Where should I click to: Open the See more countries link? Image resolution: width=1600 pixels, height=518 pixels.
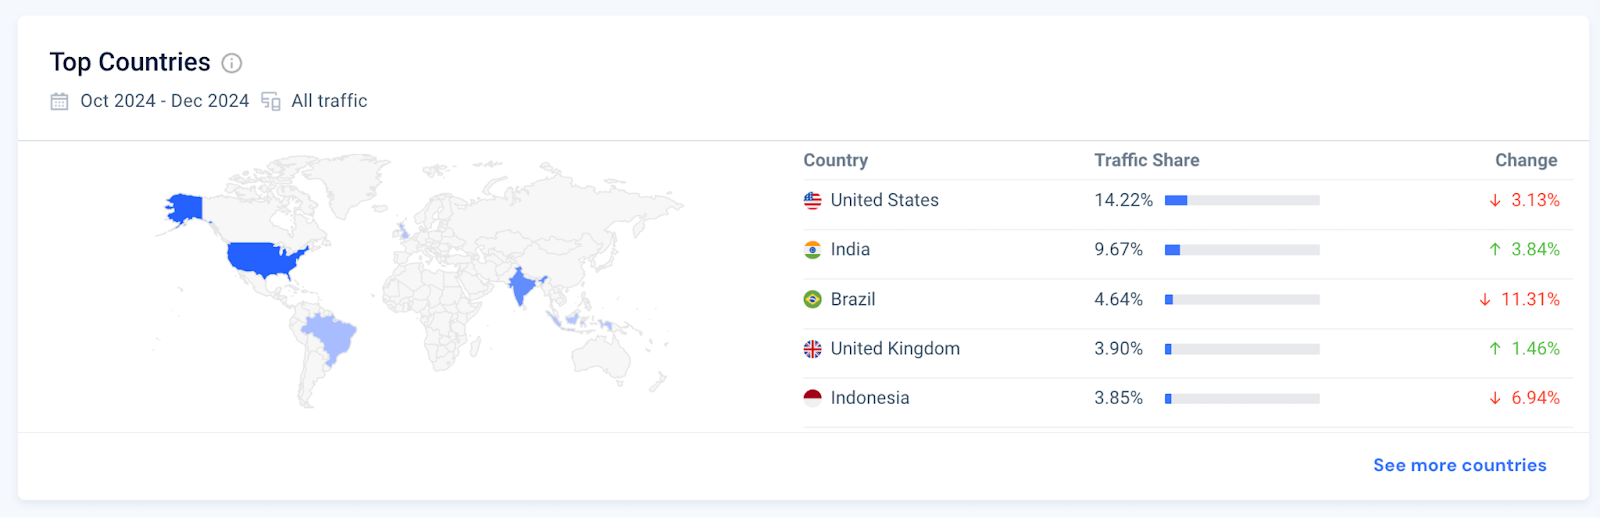point(1460,465)
